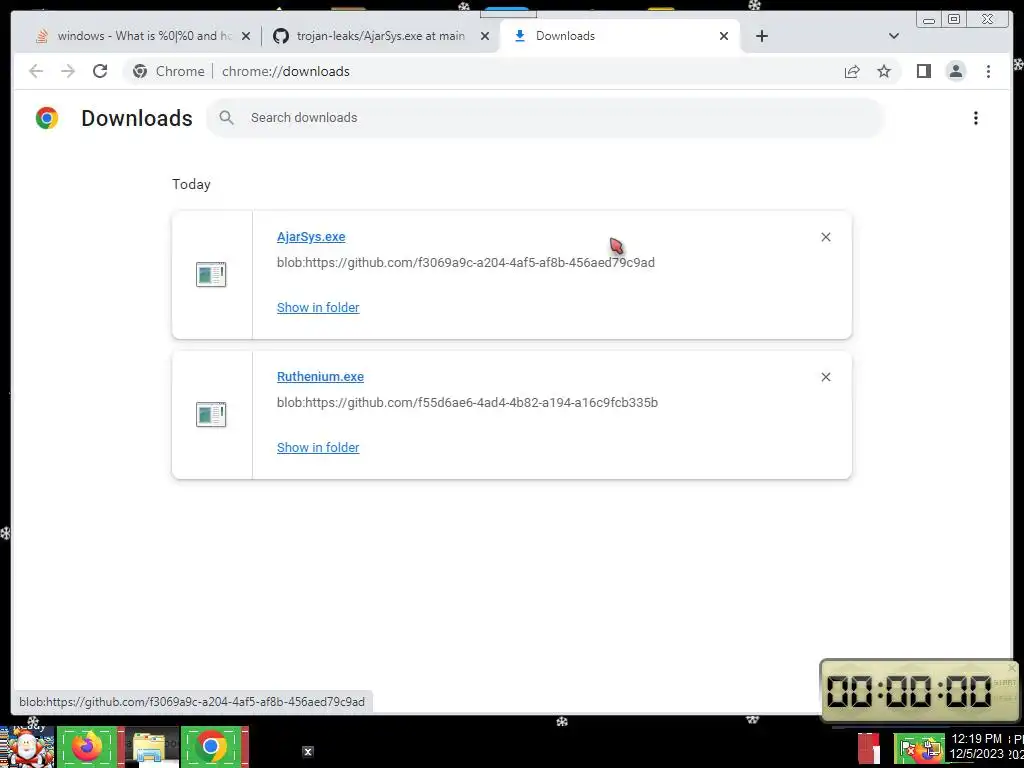Viewport: 1024px width, 768px height.
Task: Open Firefox from the taskbar
Action: (88, 746)
